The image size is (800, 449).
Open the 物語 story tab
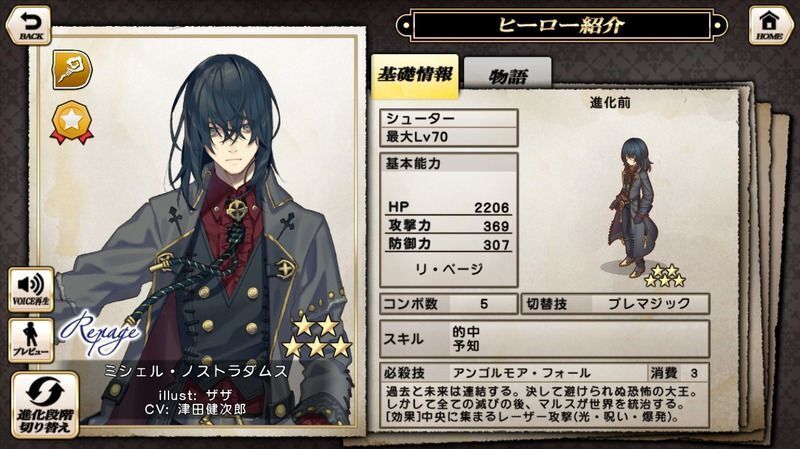pos(508,76)
